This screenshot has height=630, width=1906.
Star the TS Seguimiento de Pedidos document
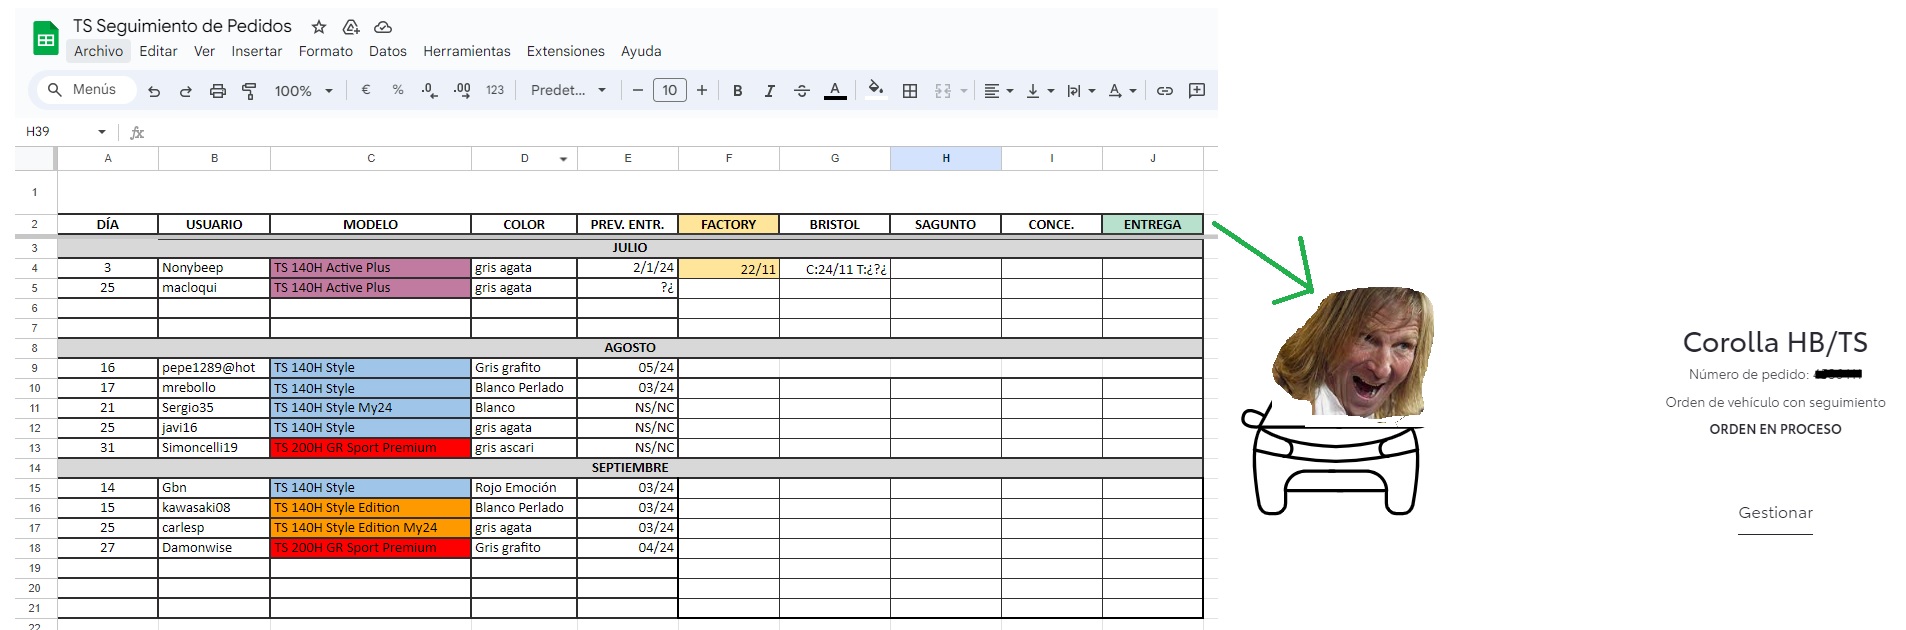point(319,27)
